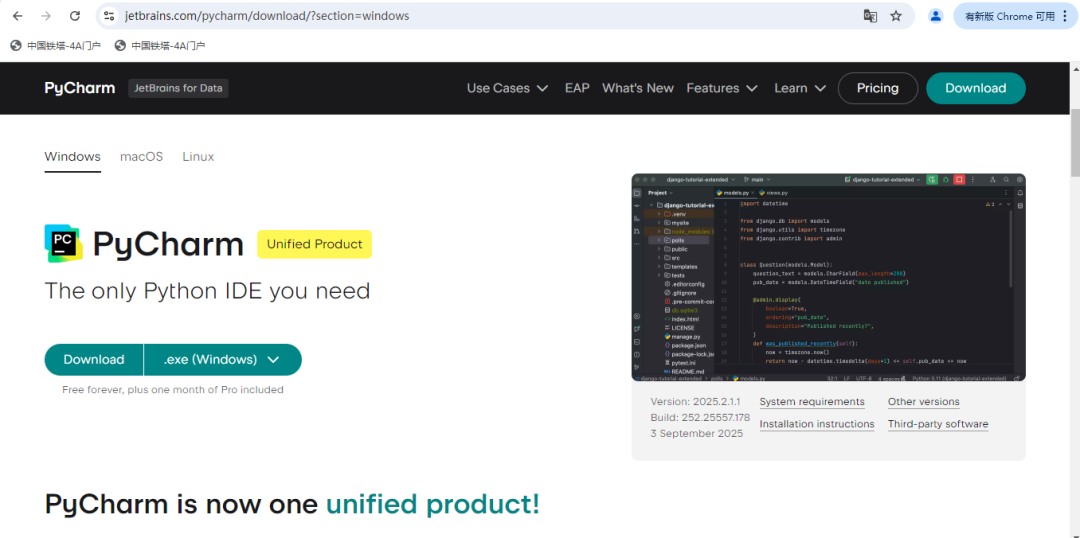
Task: Open the Chrome profile avatar
Action: tap(935, 16)
